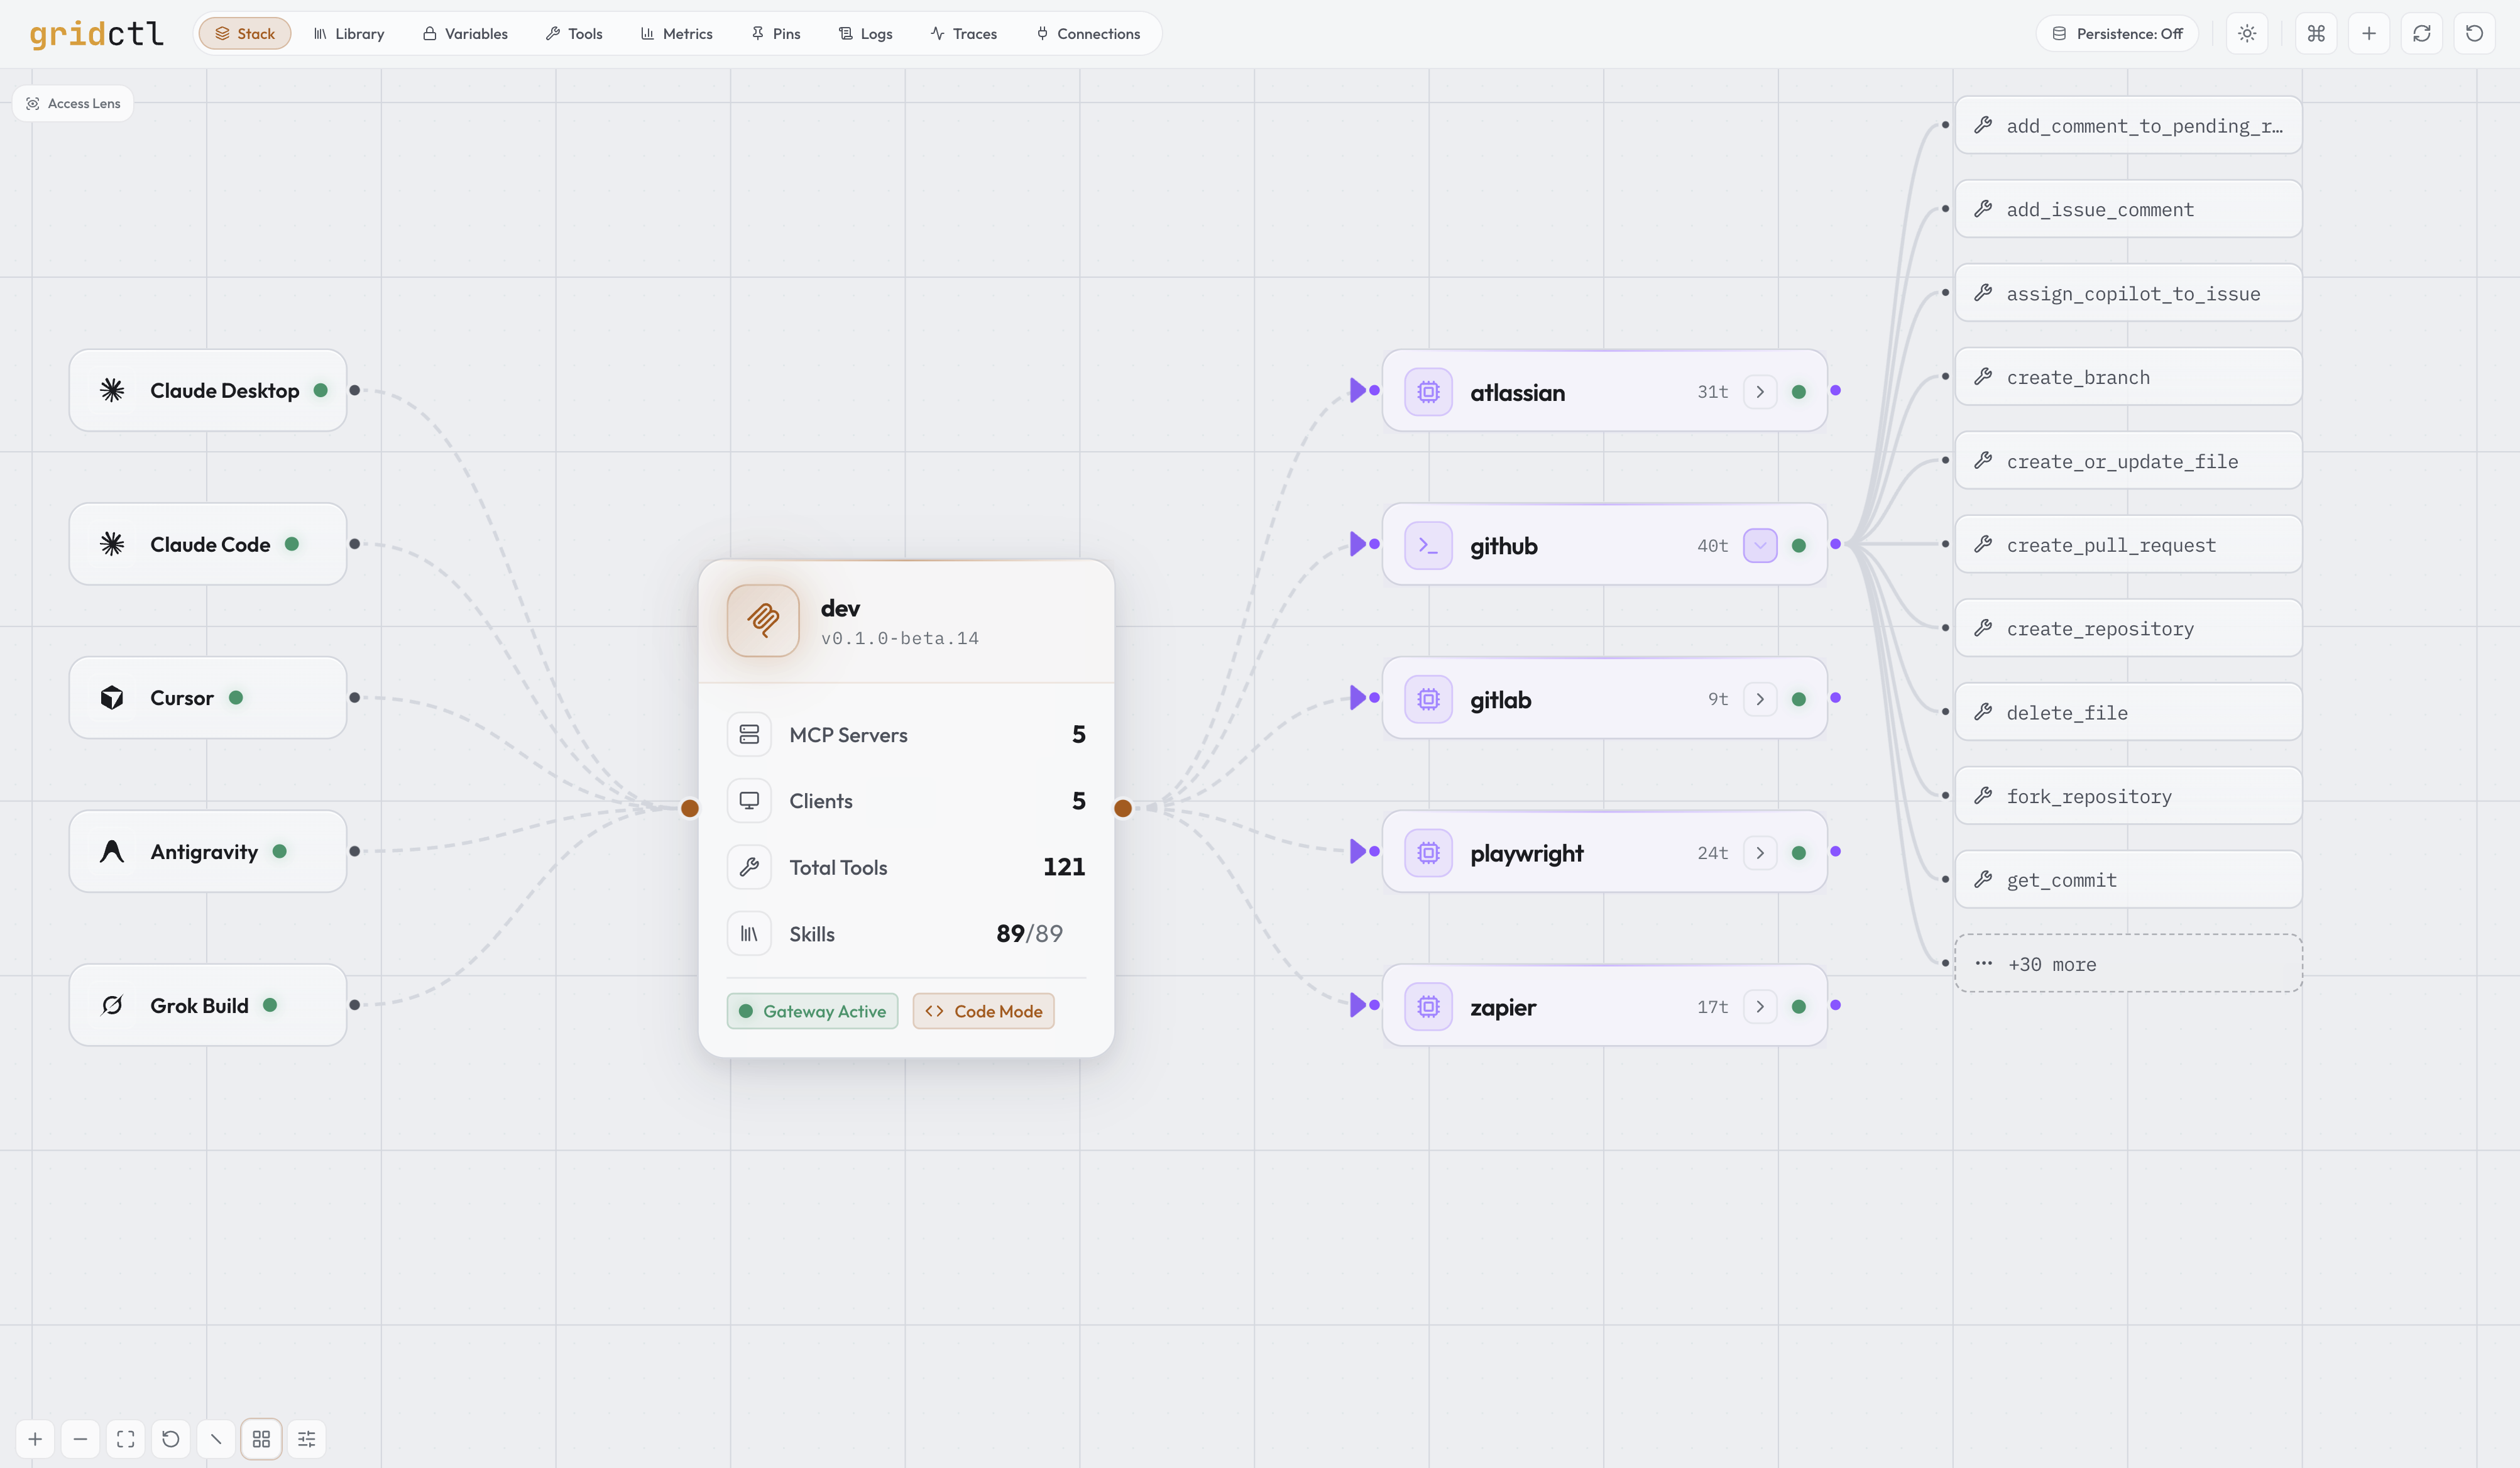
Task: Click the single-arrow reset icon in header
Action: tap(2475, 34)
